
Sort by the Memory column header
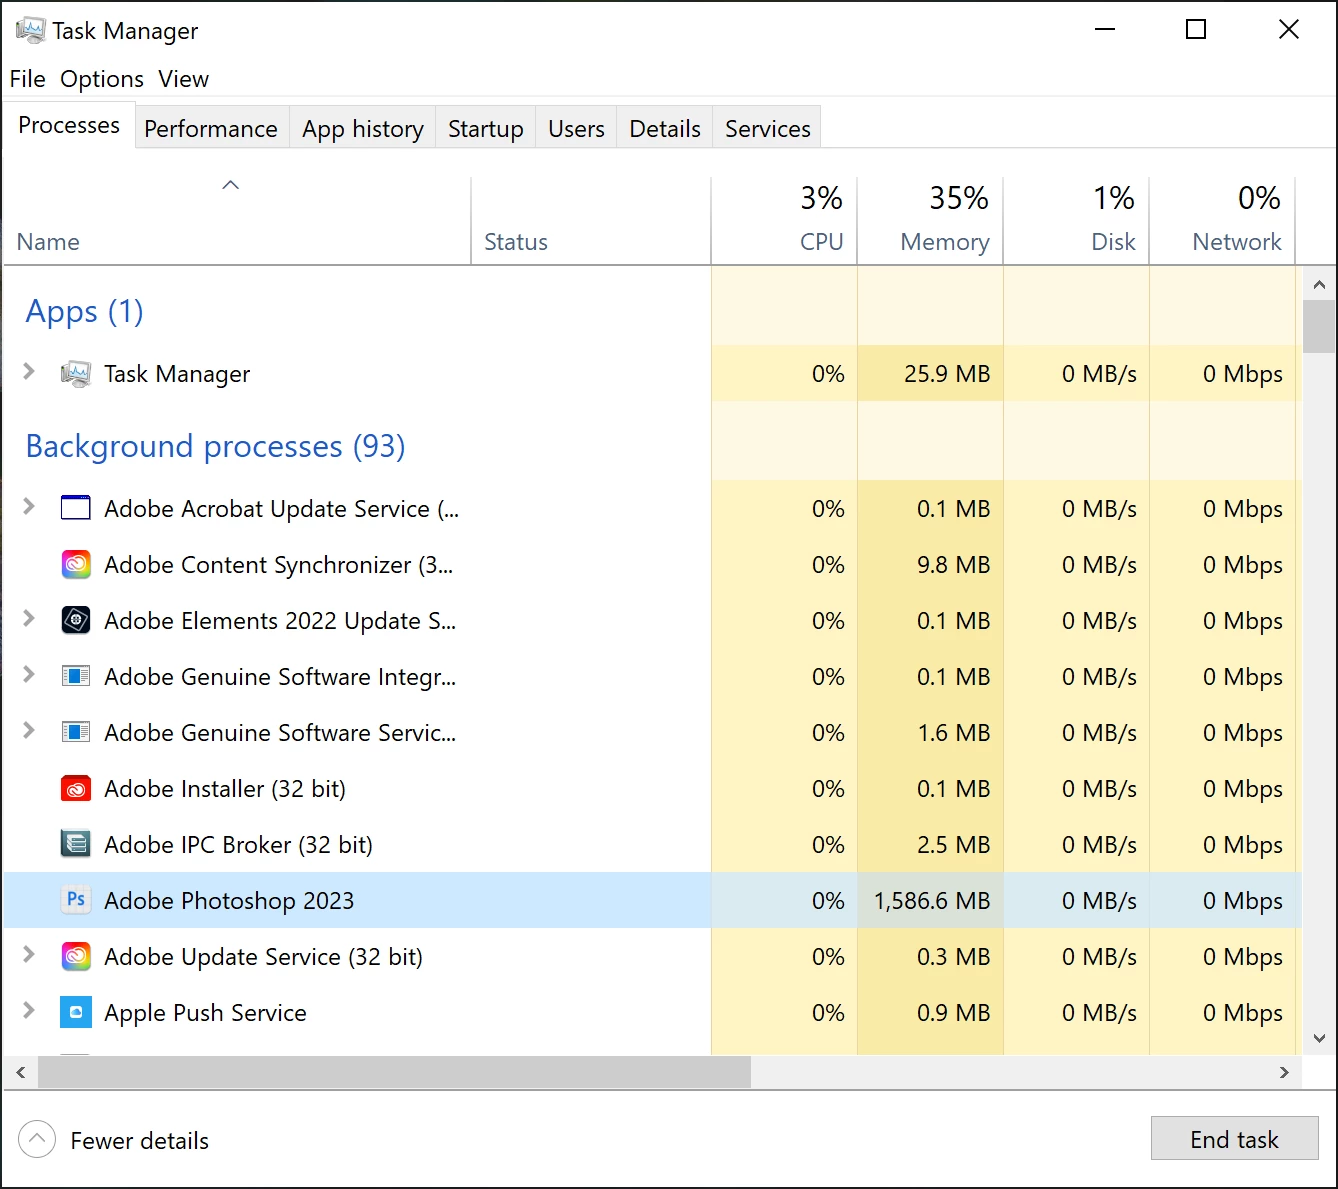[x=930, y=221]
